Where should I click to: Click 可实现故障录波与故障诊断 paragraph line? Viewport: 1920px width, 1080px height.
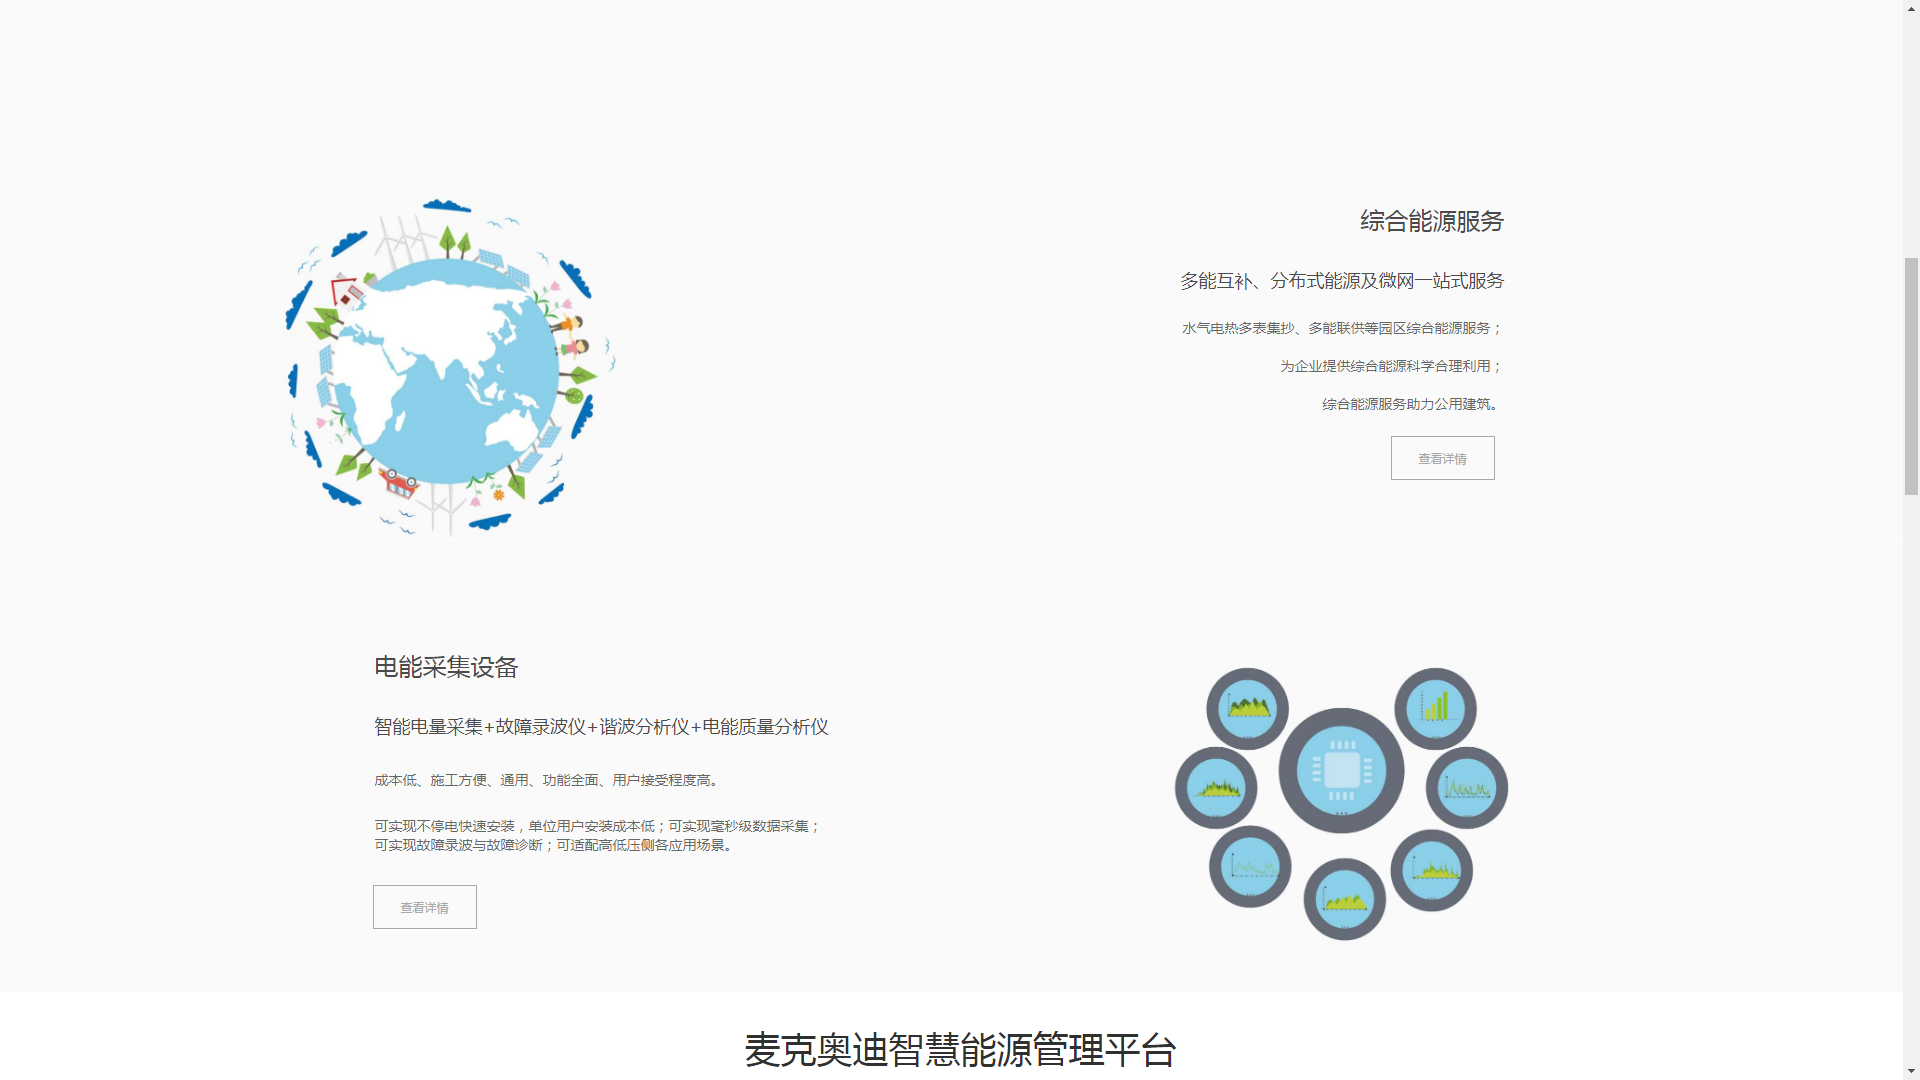click(556, 845)
